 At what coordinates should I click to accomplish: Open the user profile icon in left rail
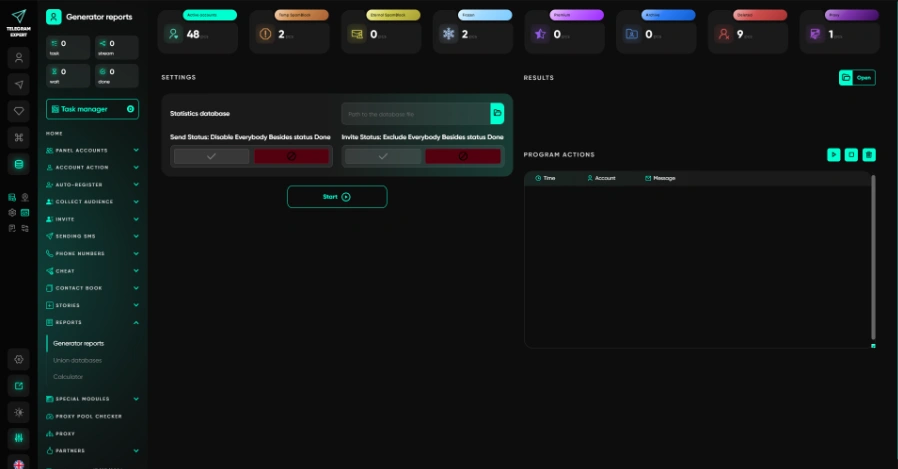19,57
